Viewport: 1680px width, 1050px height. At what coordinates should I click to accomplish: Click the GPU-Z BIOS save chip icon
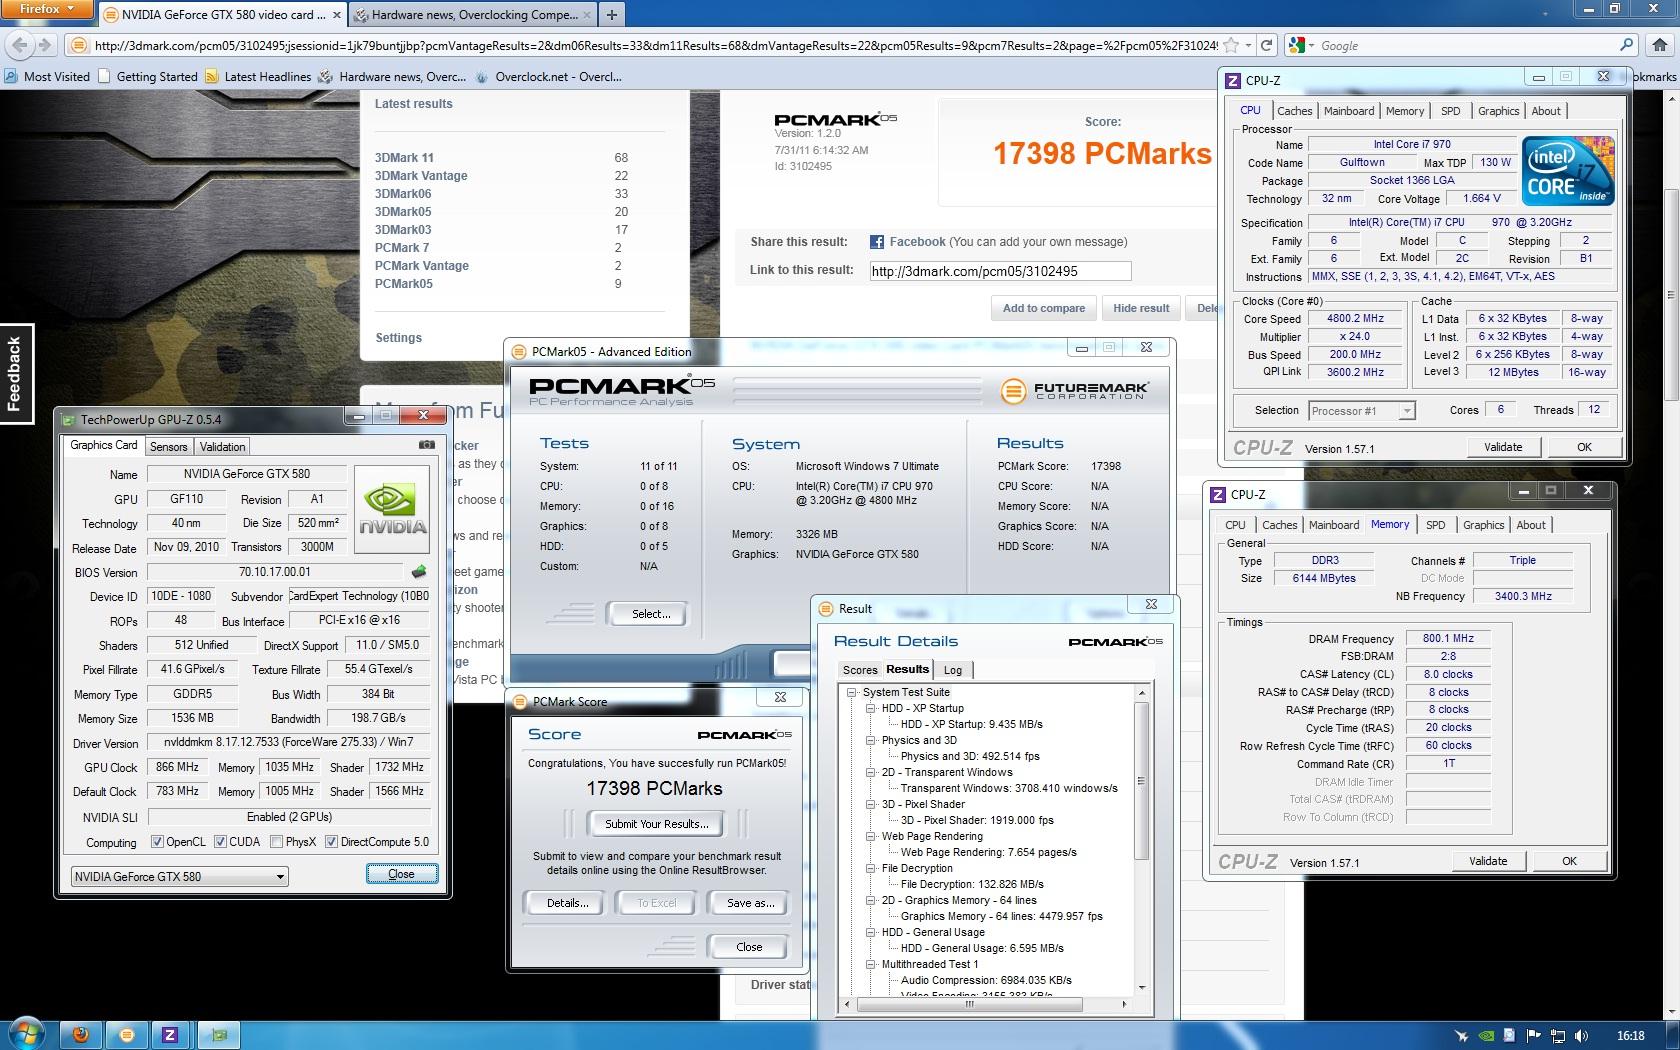pos(419,572)
